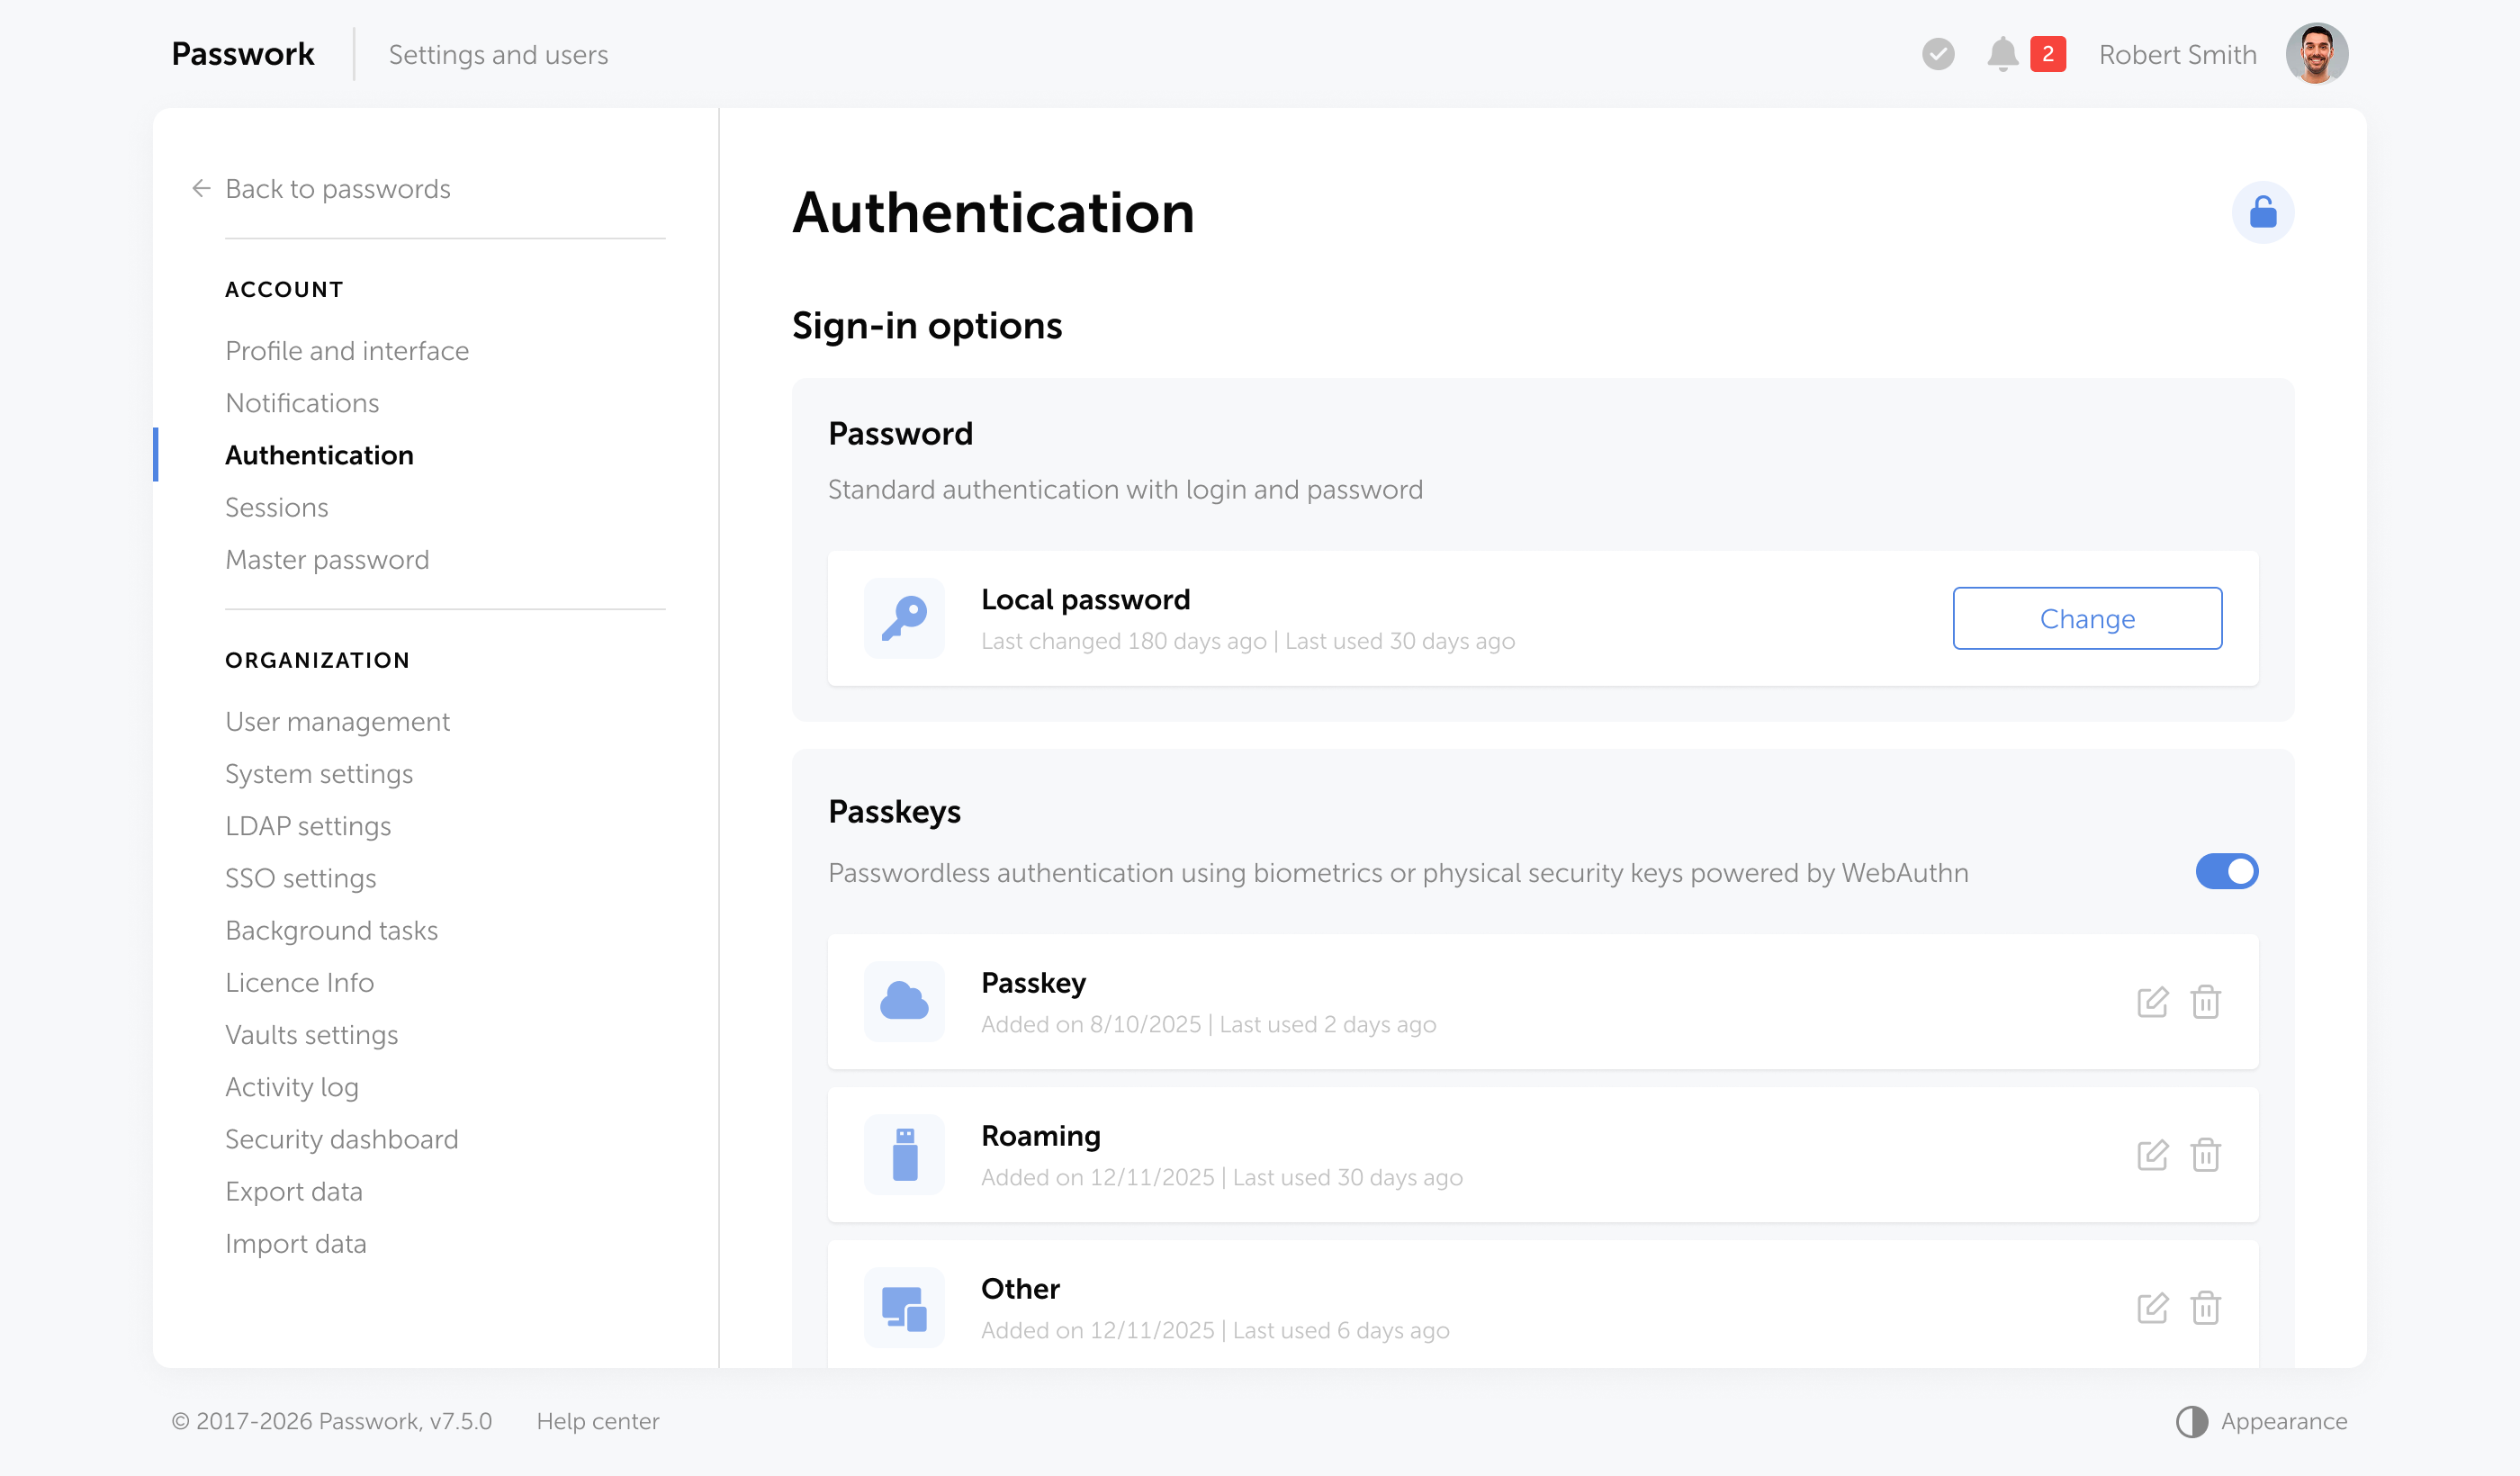Click the Change local password button
Image resolution: width=2520 pixels, height=1476 pixels.
pyautogui.click(x=2086, y=618)
